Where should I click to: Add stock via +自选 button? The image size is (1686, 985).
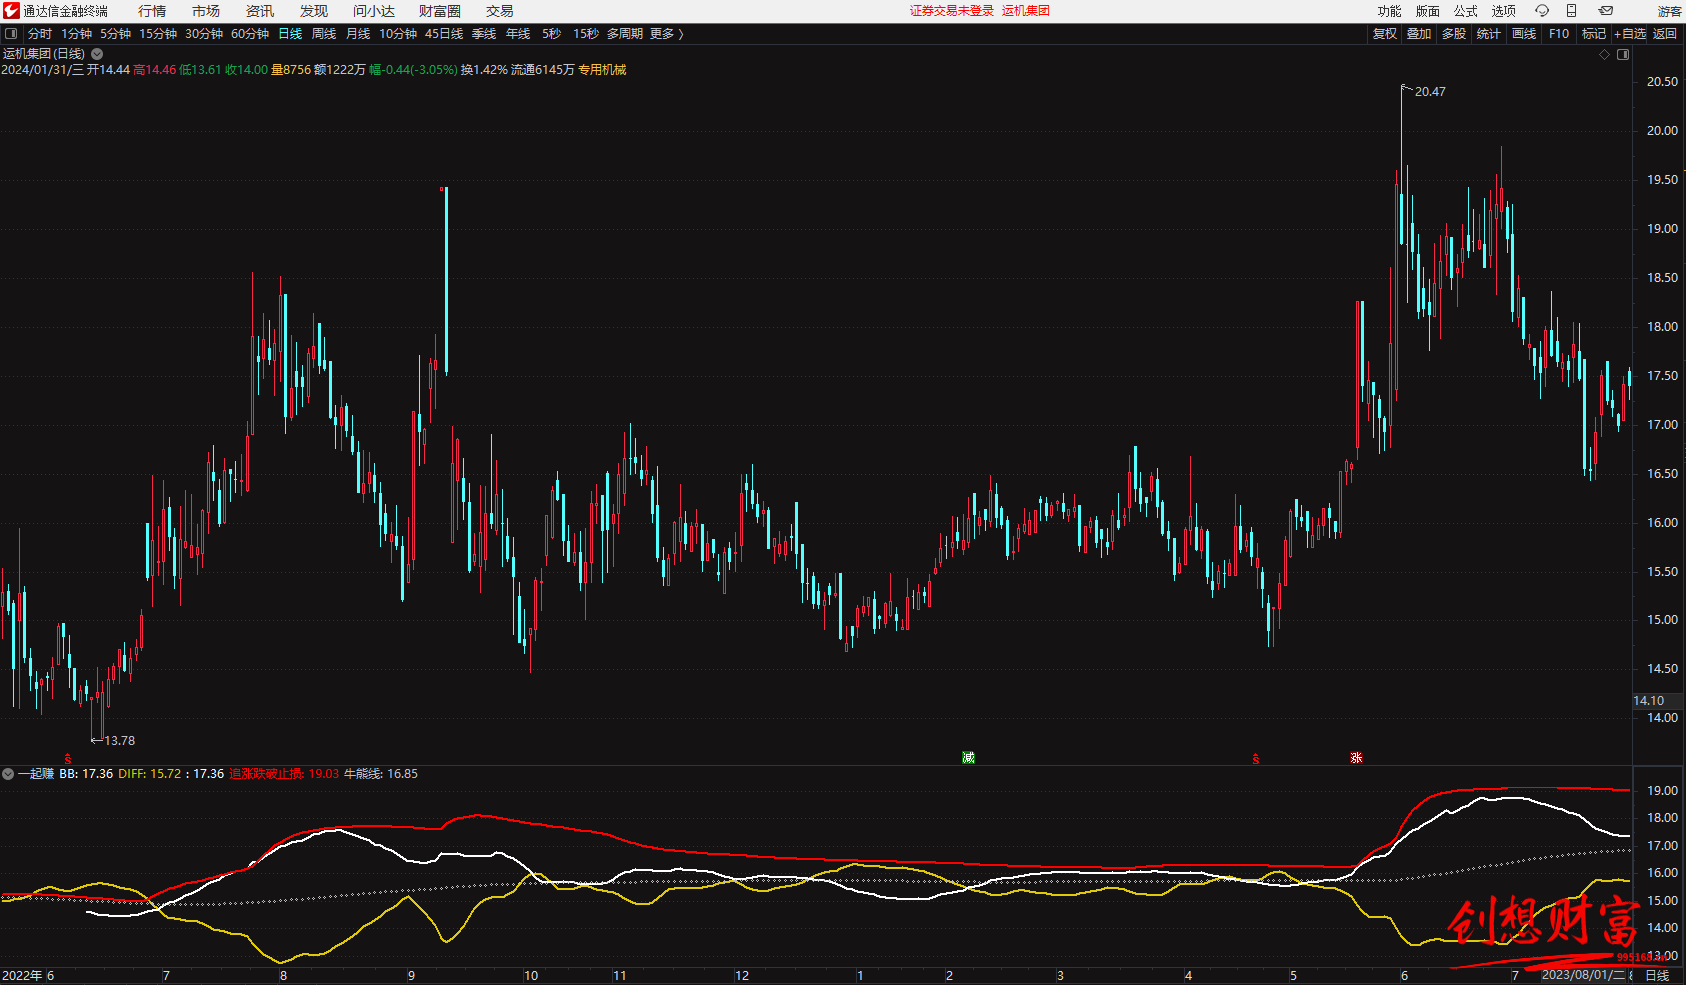coord(1630,34)
